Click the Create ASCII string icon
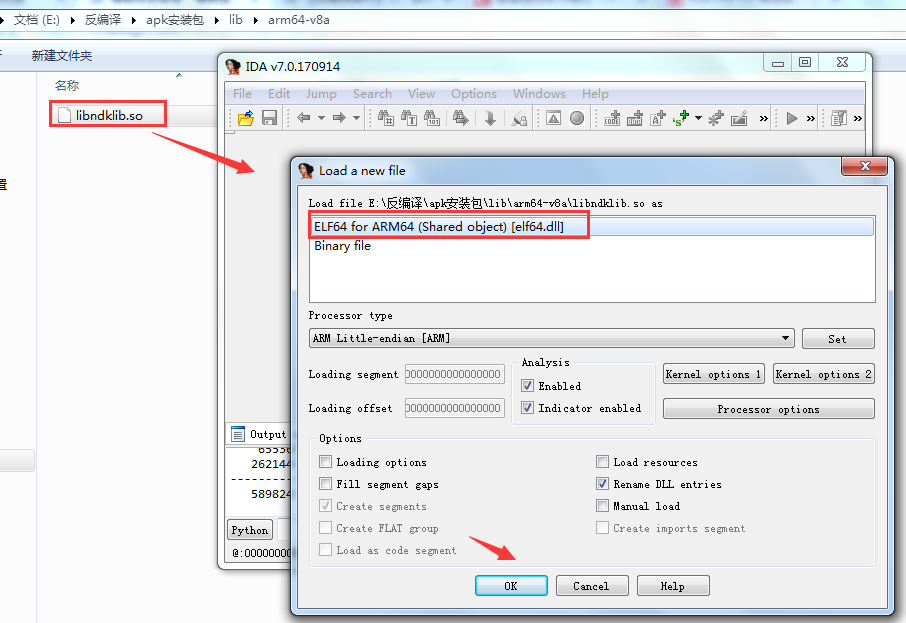Image resolution: width=906 pixels, height=623 pixels. pyautogui.click(x=658, y=118)
